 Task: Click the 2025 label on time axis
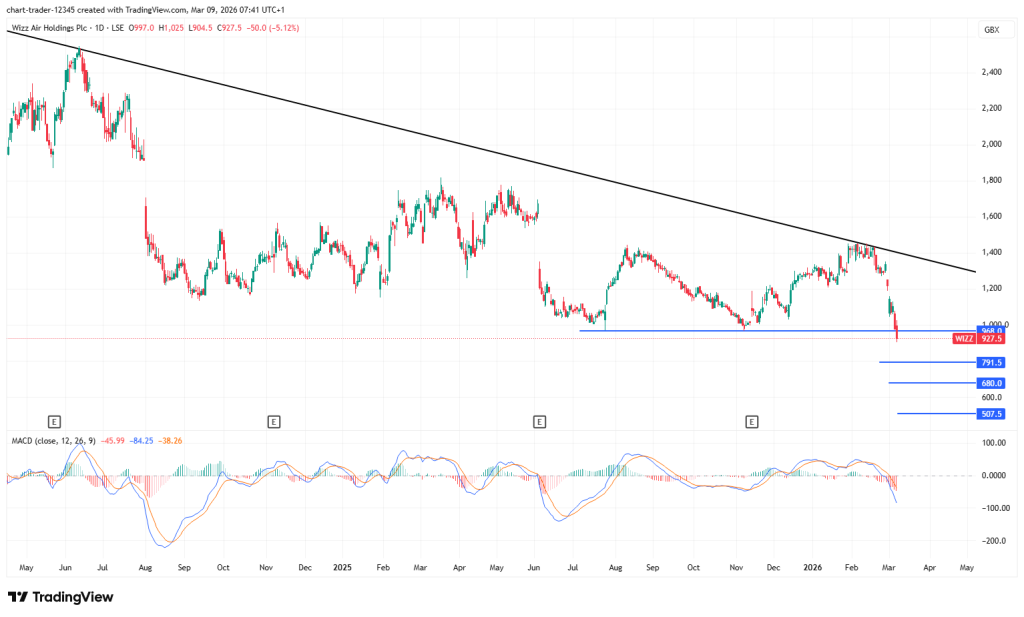[343, 566]
